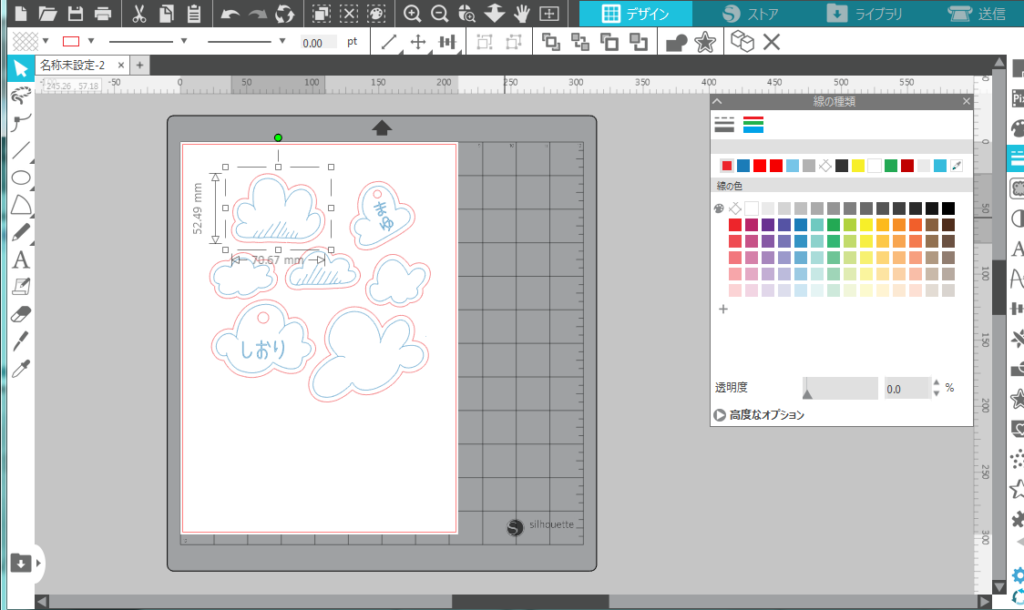
Task: Select the Knife tool
Action: (x=21, y=342)
